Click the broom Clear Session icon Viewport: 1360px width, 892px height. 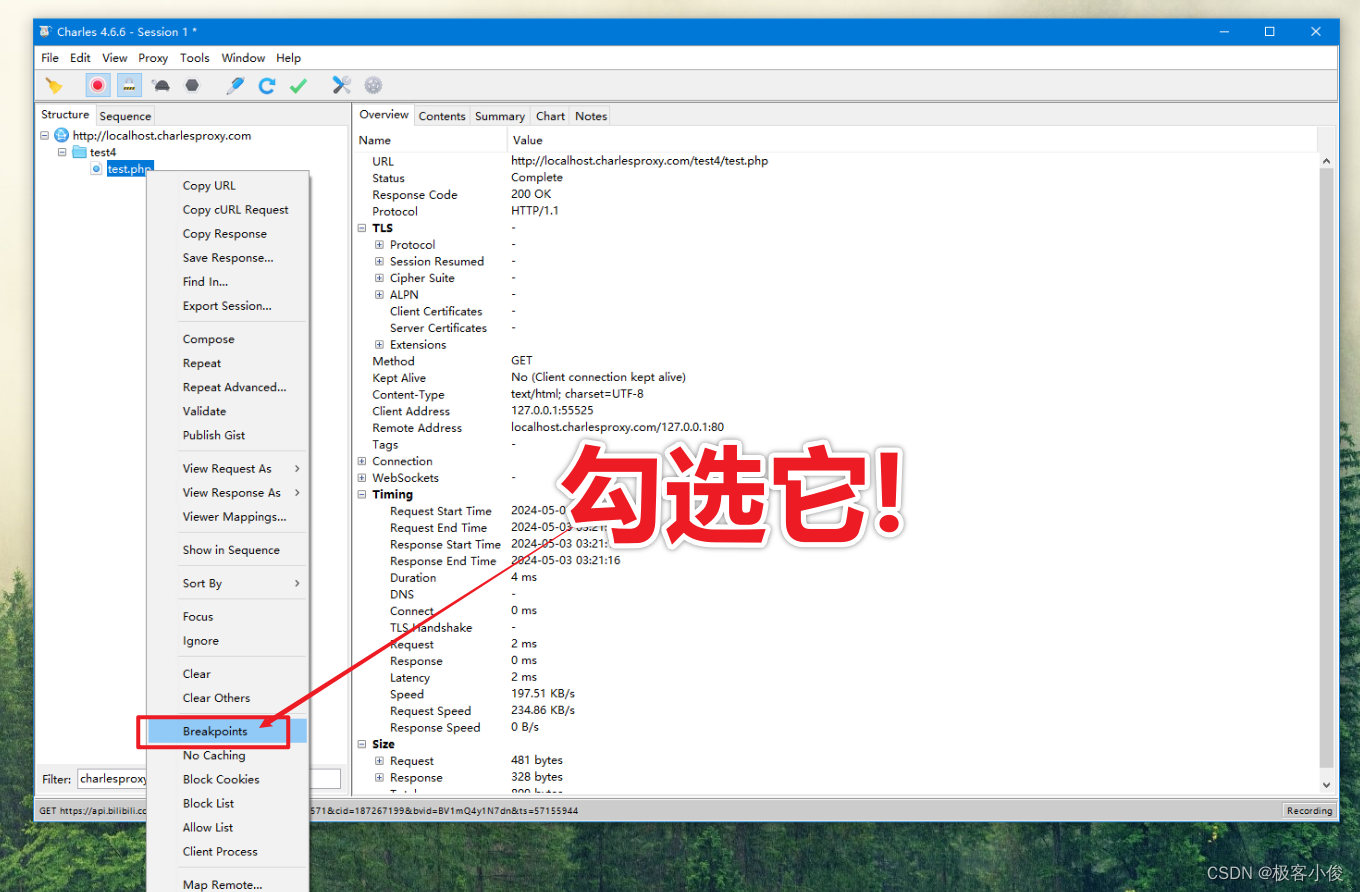[54, 86]
